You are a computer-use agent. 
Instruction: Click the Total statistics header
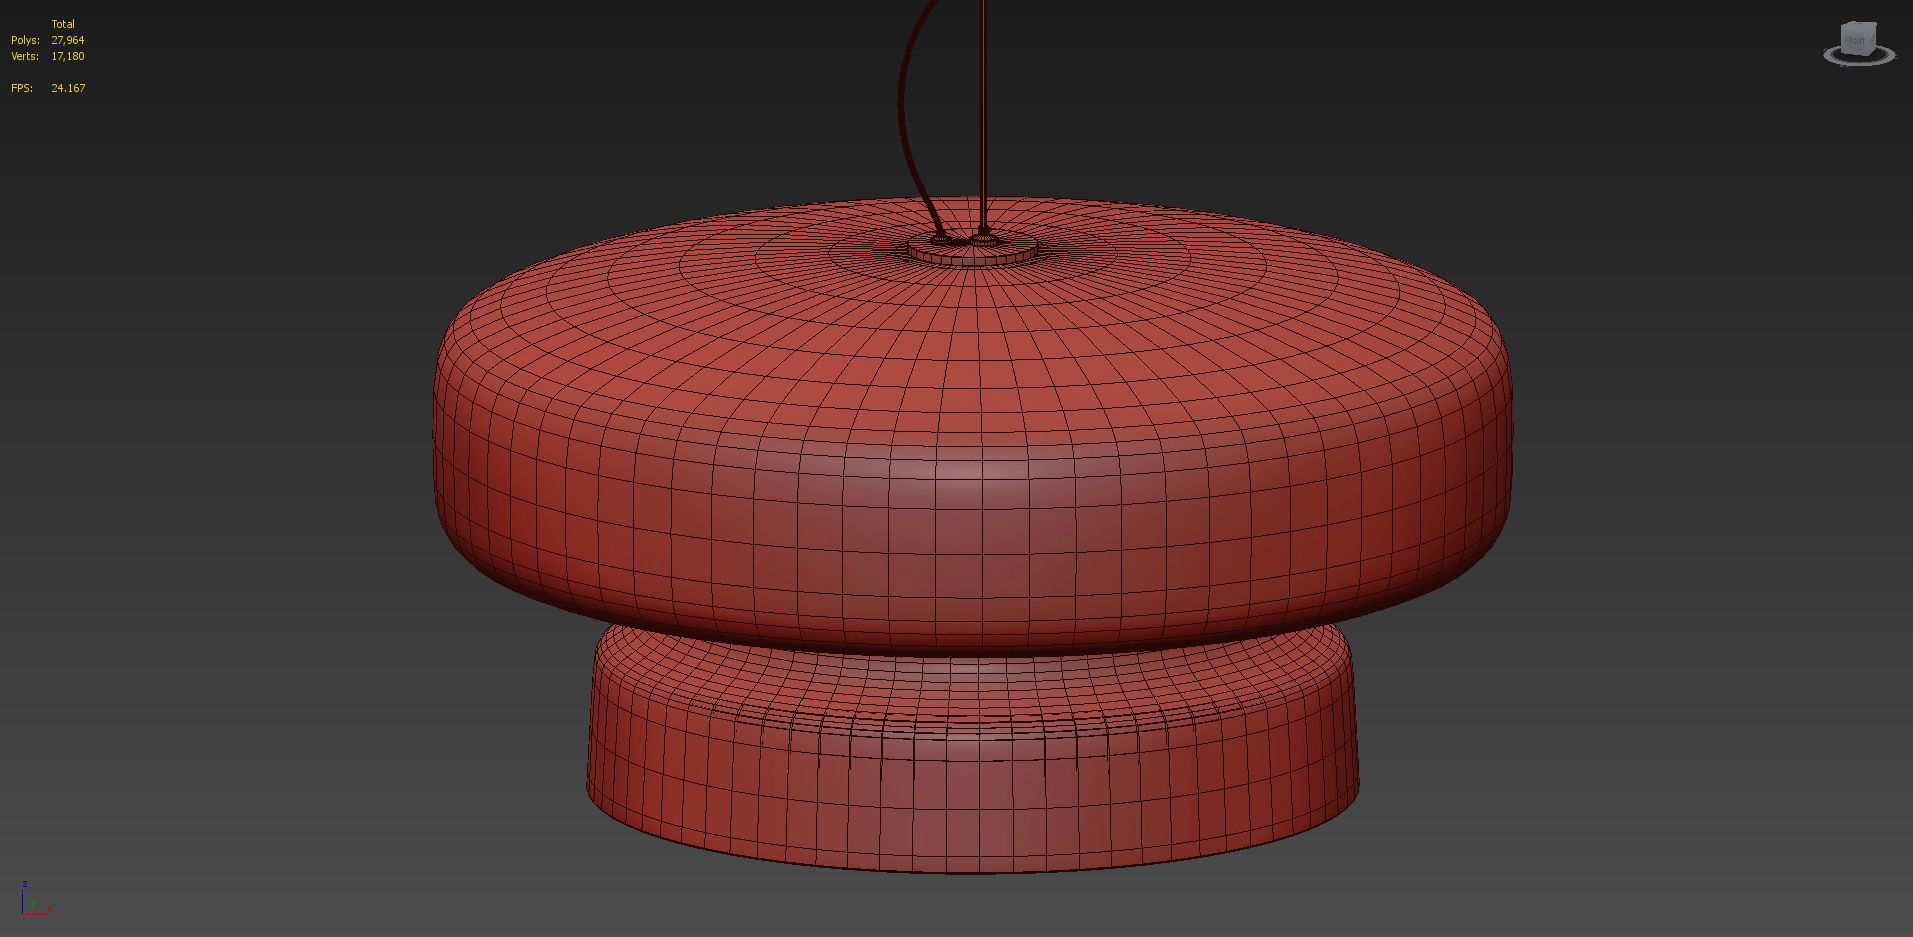(x=63, y=24)
